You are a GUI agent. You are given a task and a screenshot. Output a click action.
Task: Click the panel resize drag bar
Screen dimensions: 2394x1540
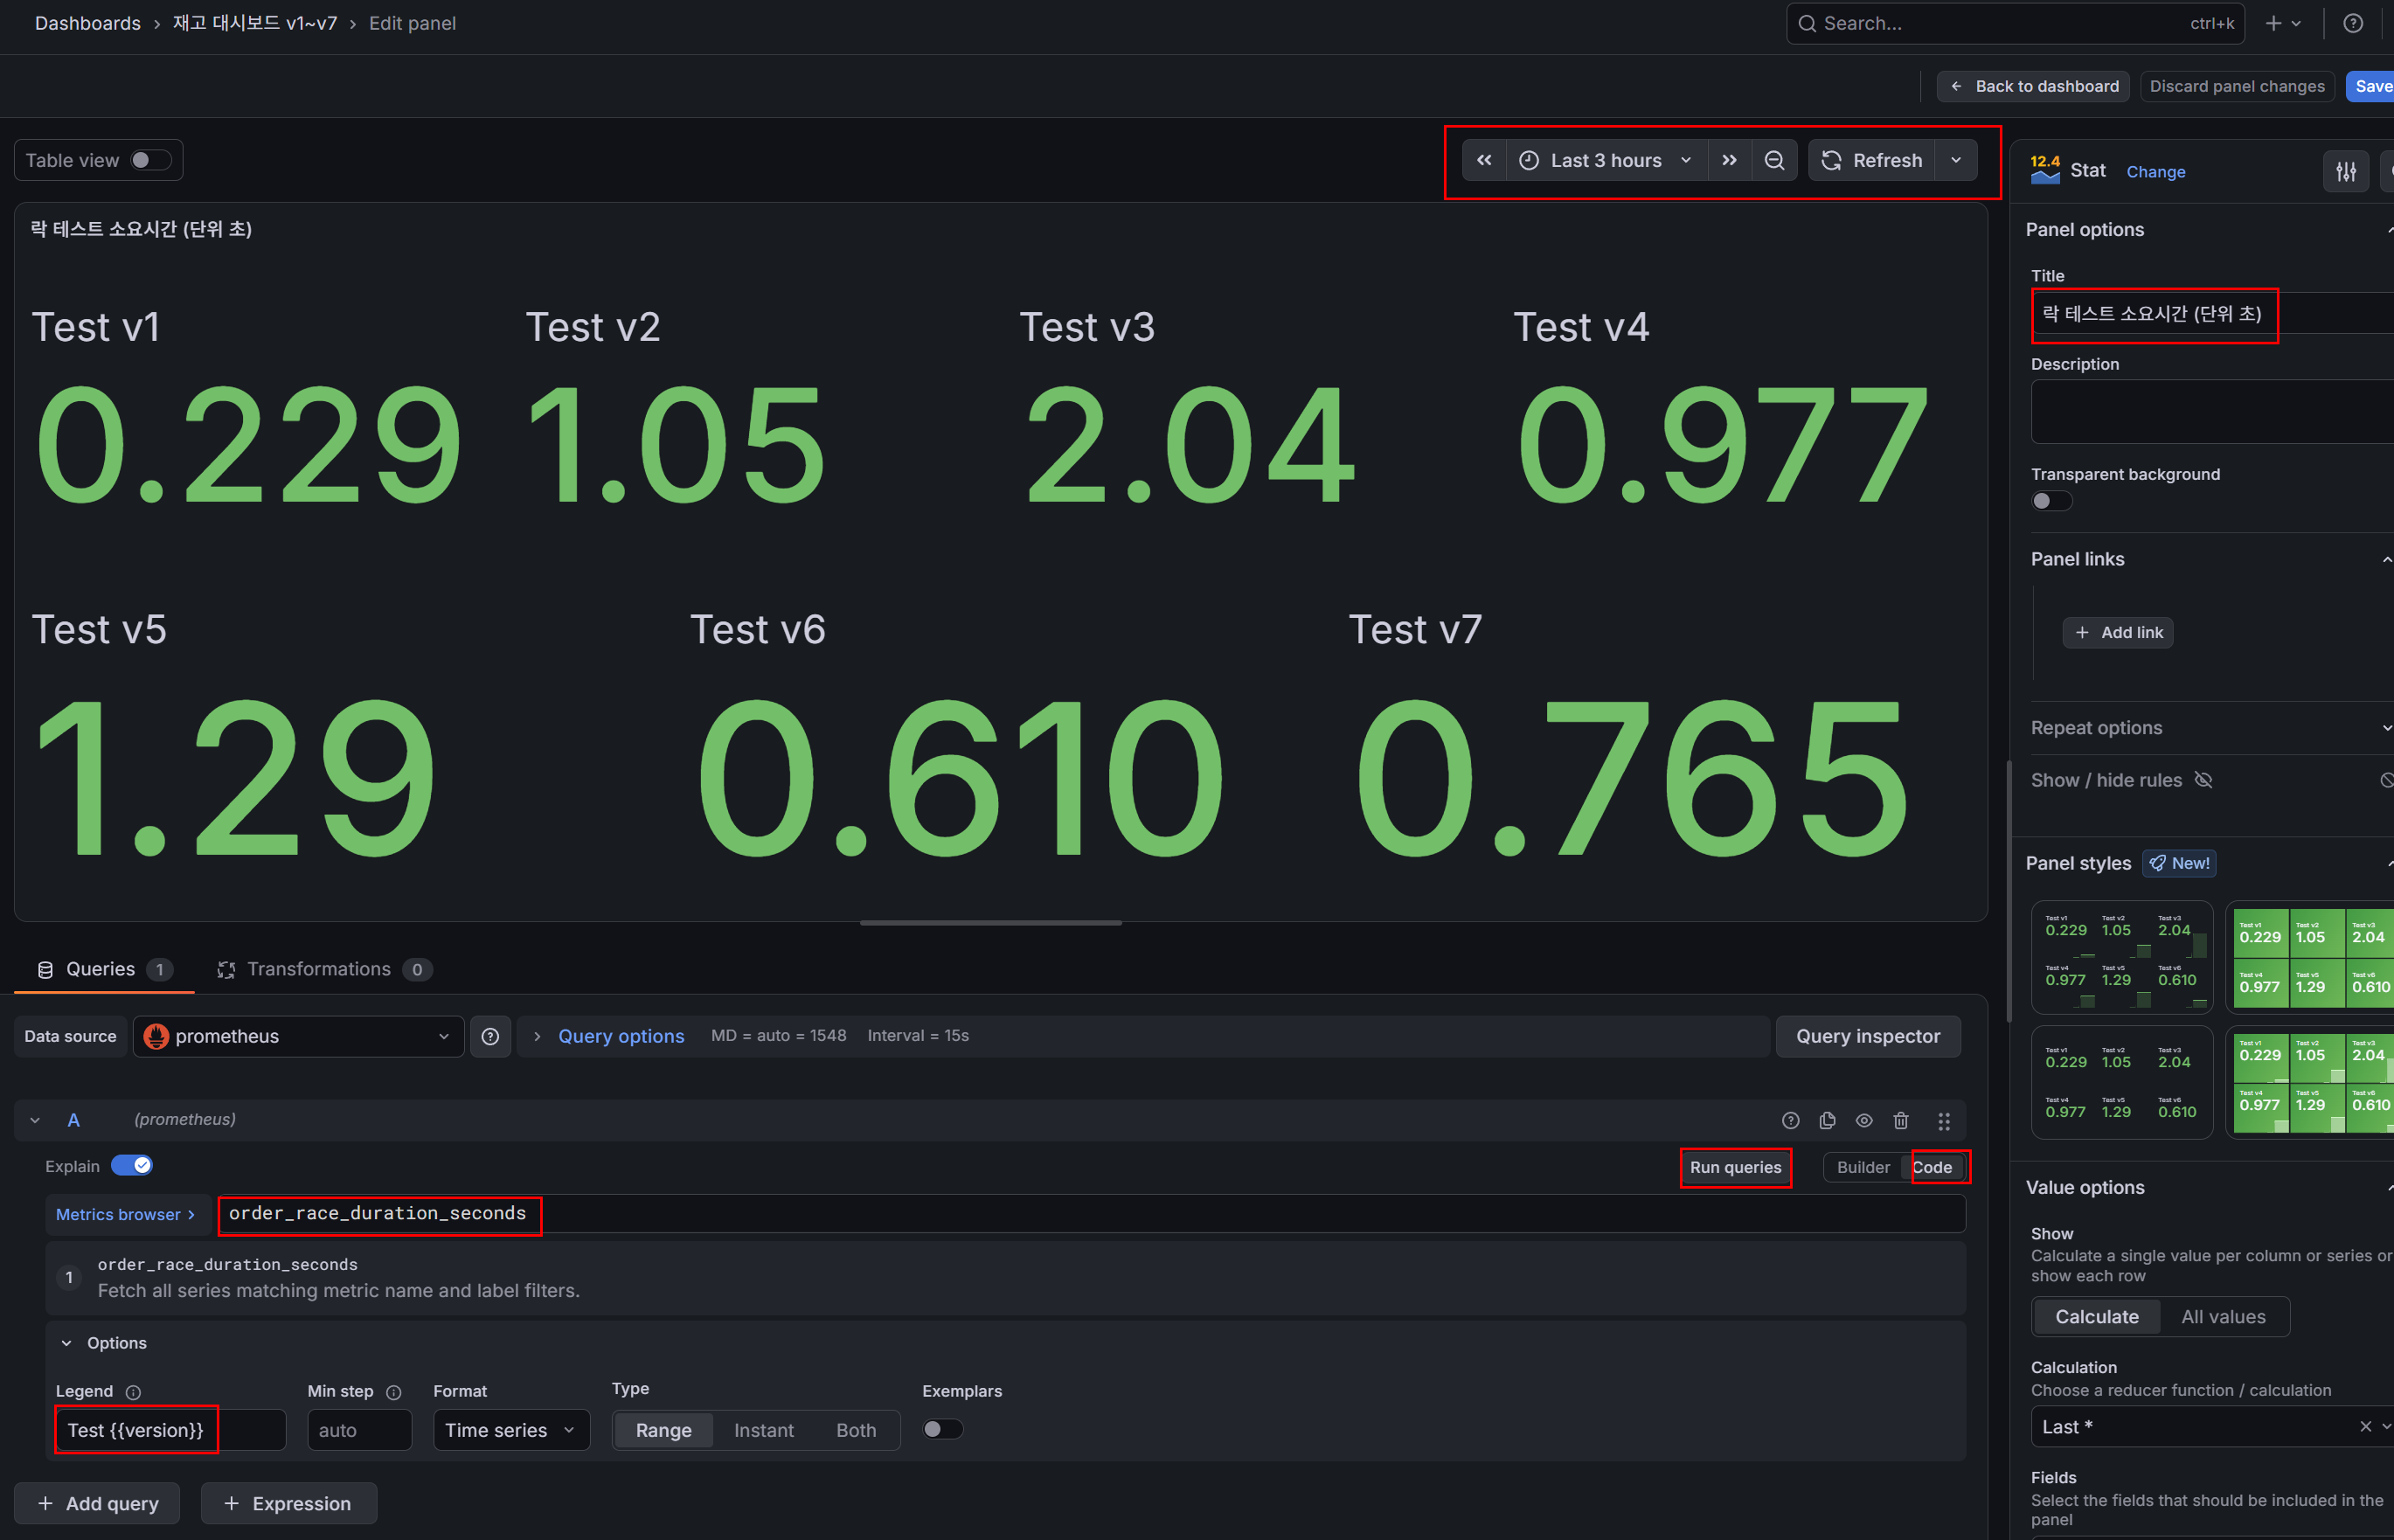pyautogui.click(x=991, y=922)
